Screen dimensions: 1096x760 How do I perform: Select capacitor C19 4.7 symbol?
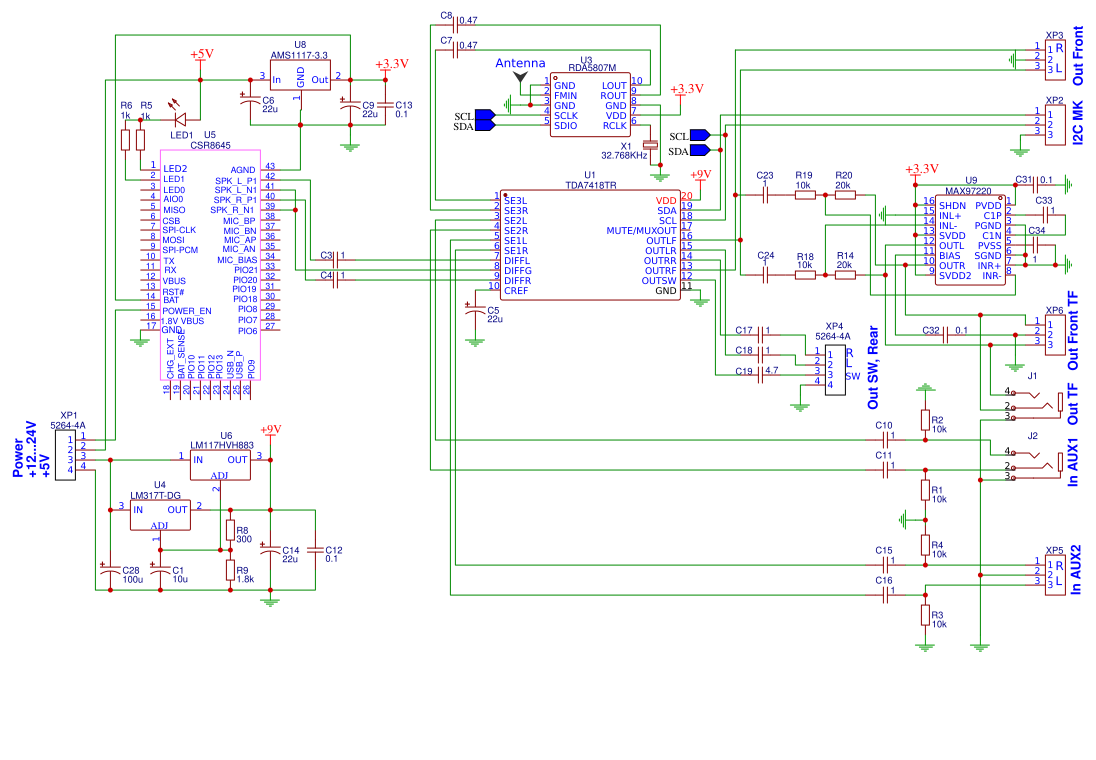tap(760, 375)
